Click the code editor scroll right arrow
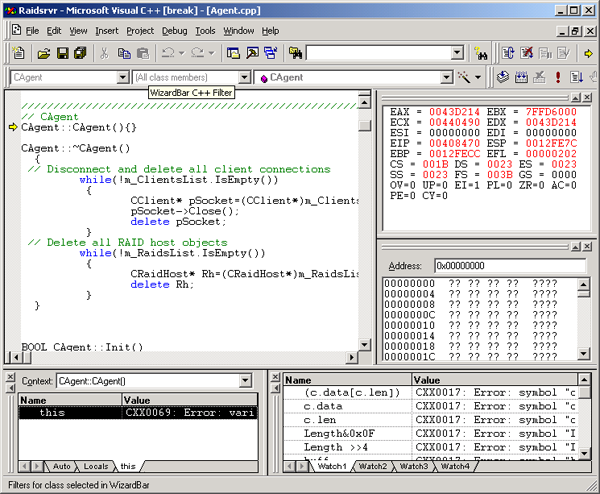This screenshot has height=494, width=600. click(x=352, y=357)
